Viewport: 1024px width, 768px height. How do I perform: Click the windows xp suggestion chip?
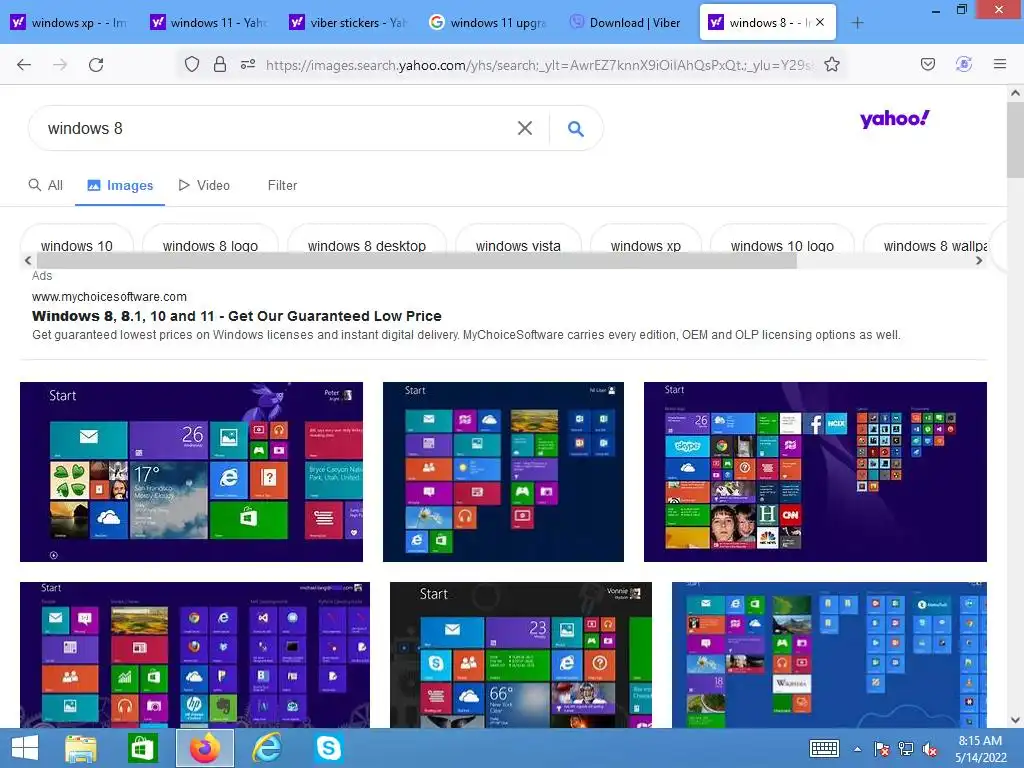point(645,246)
